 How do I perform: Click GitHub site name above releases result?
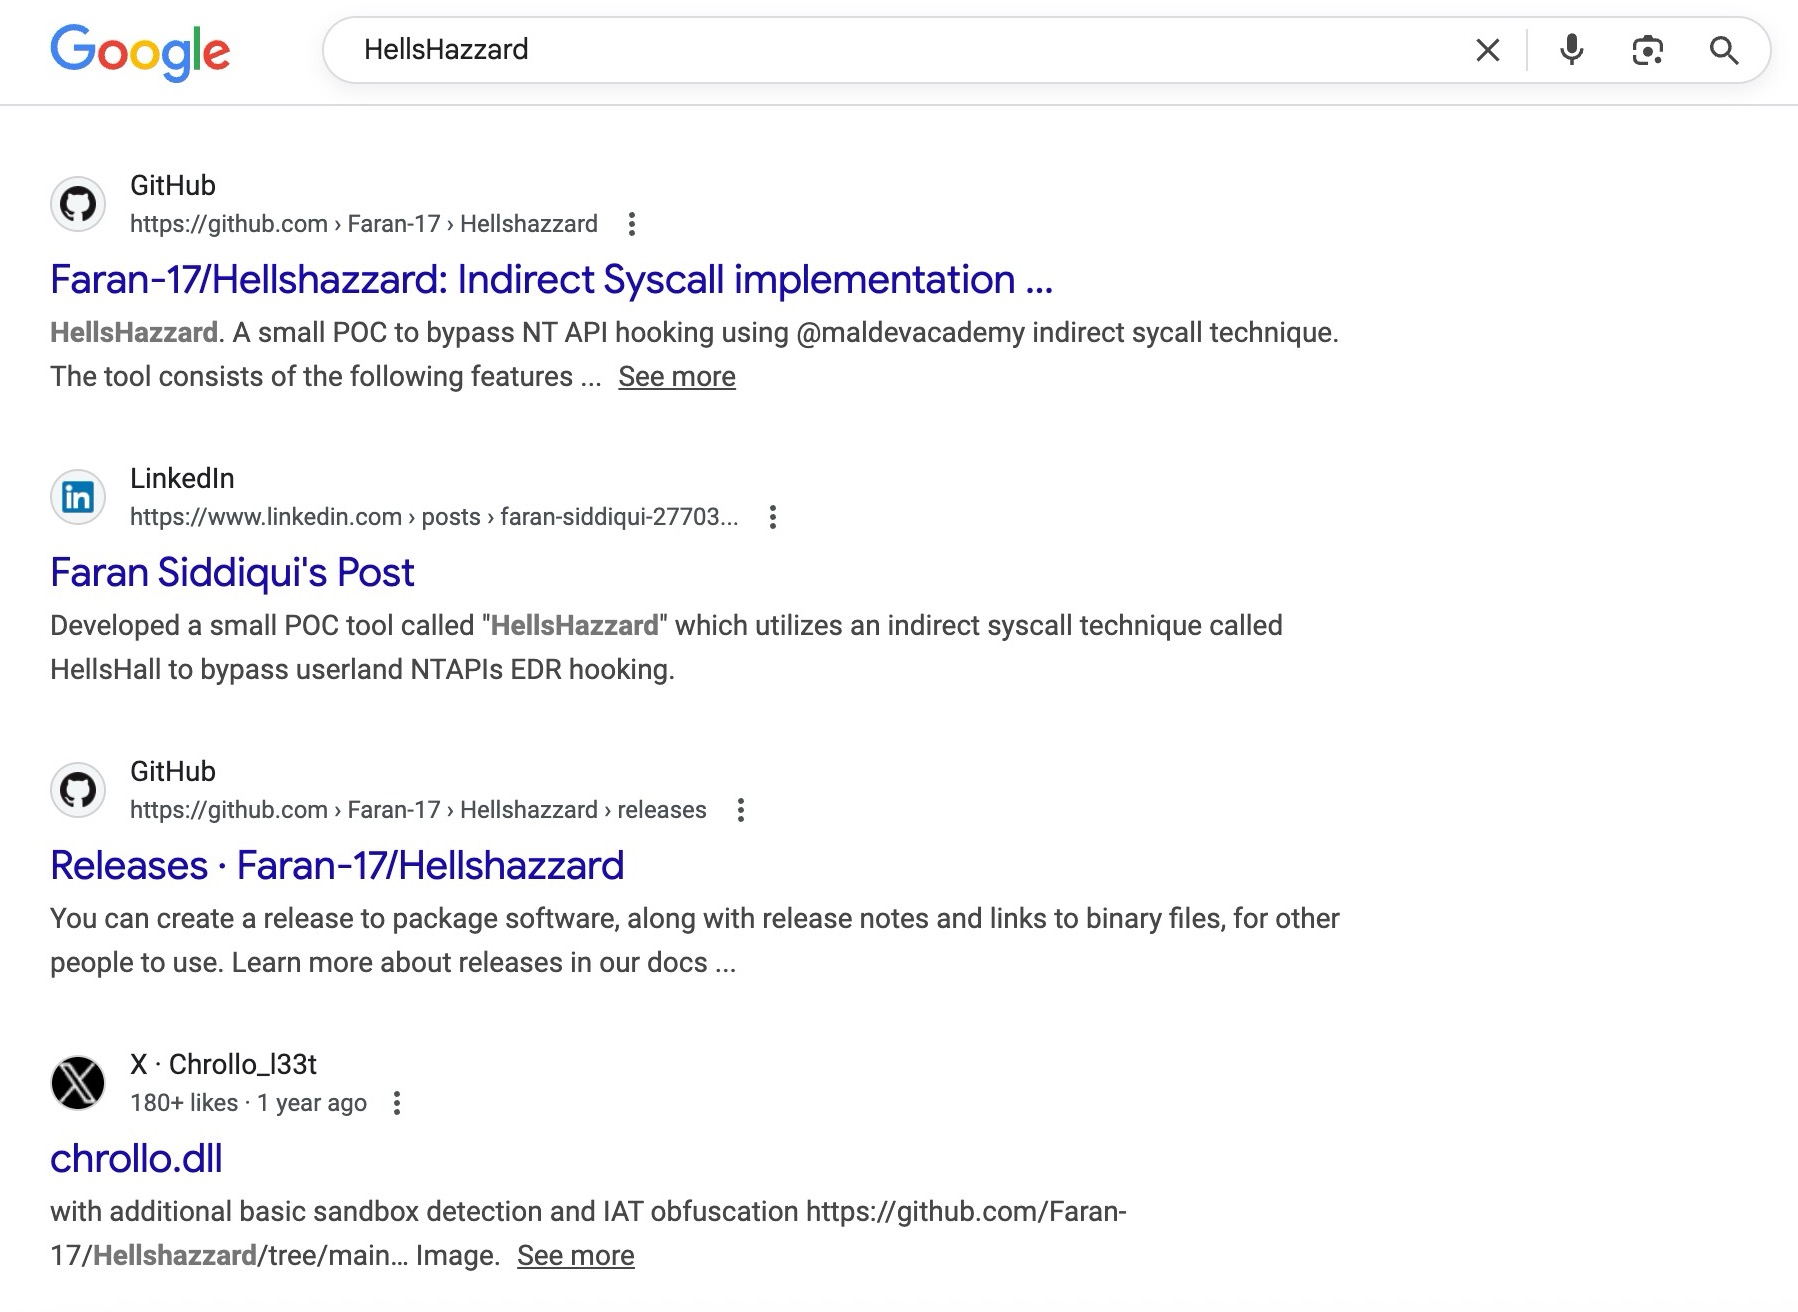coord(173,771)
